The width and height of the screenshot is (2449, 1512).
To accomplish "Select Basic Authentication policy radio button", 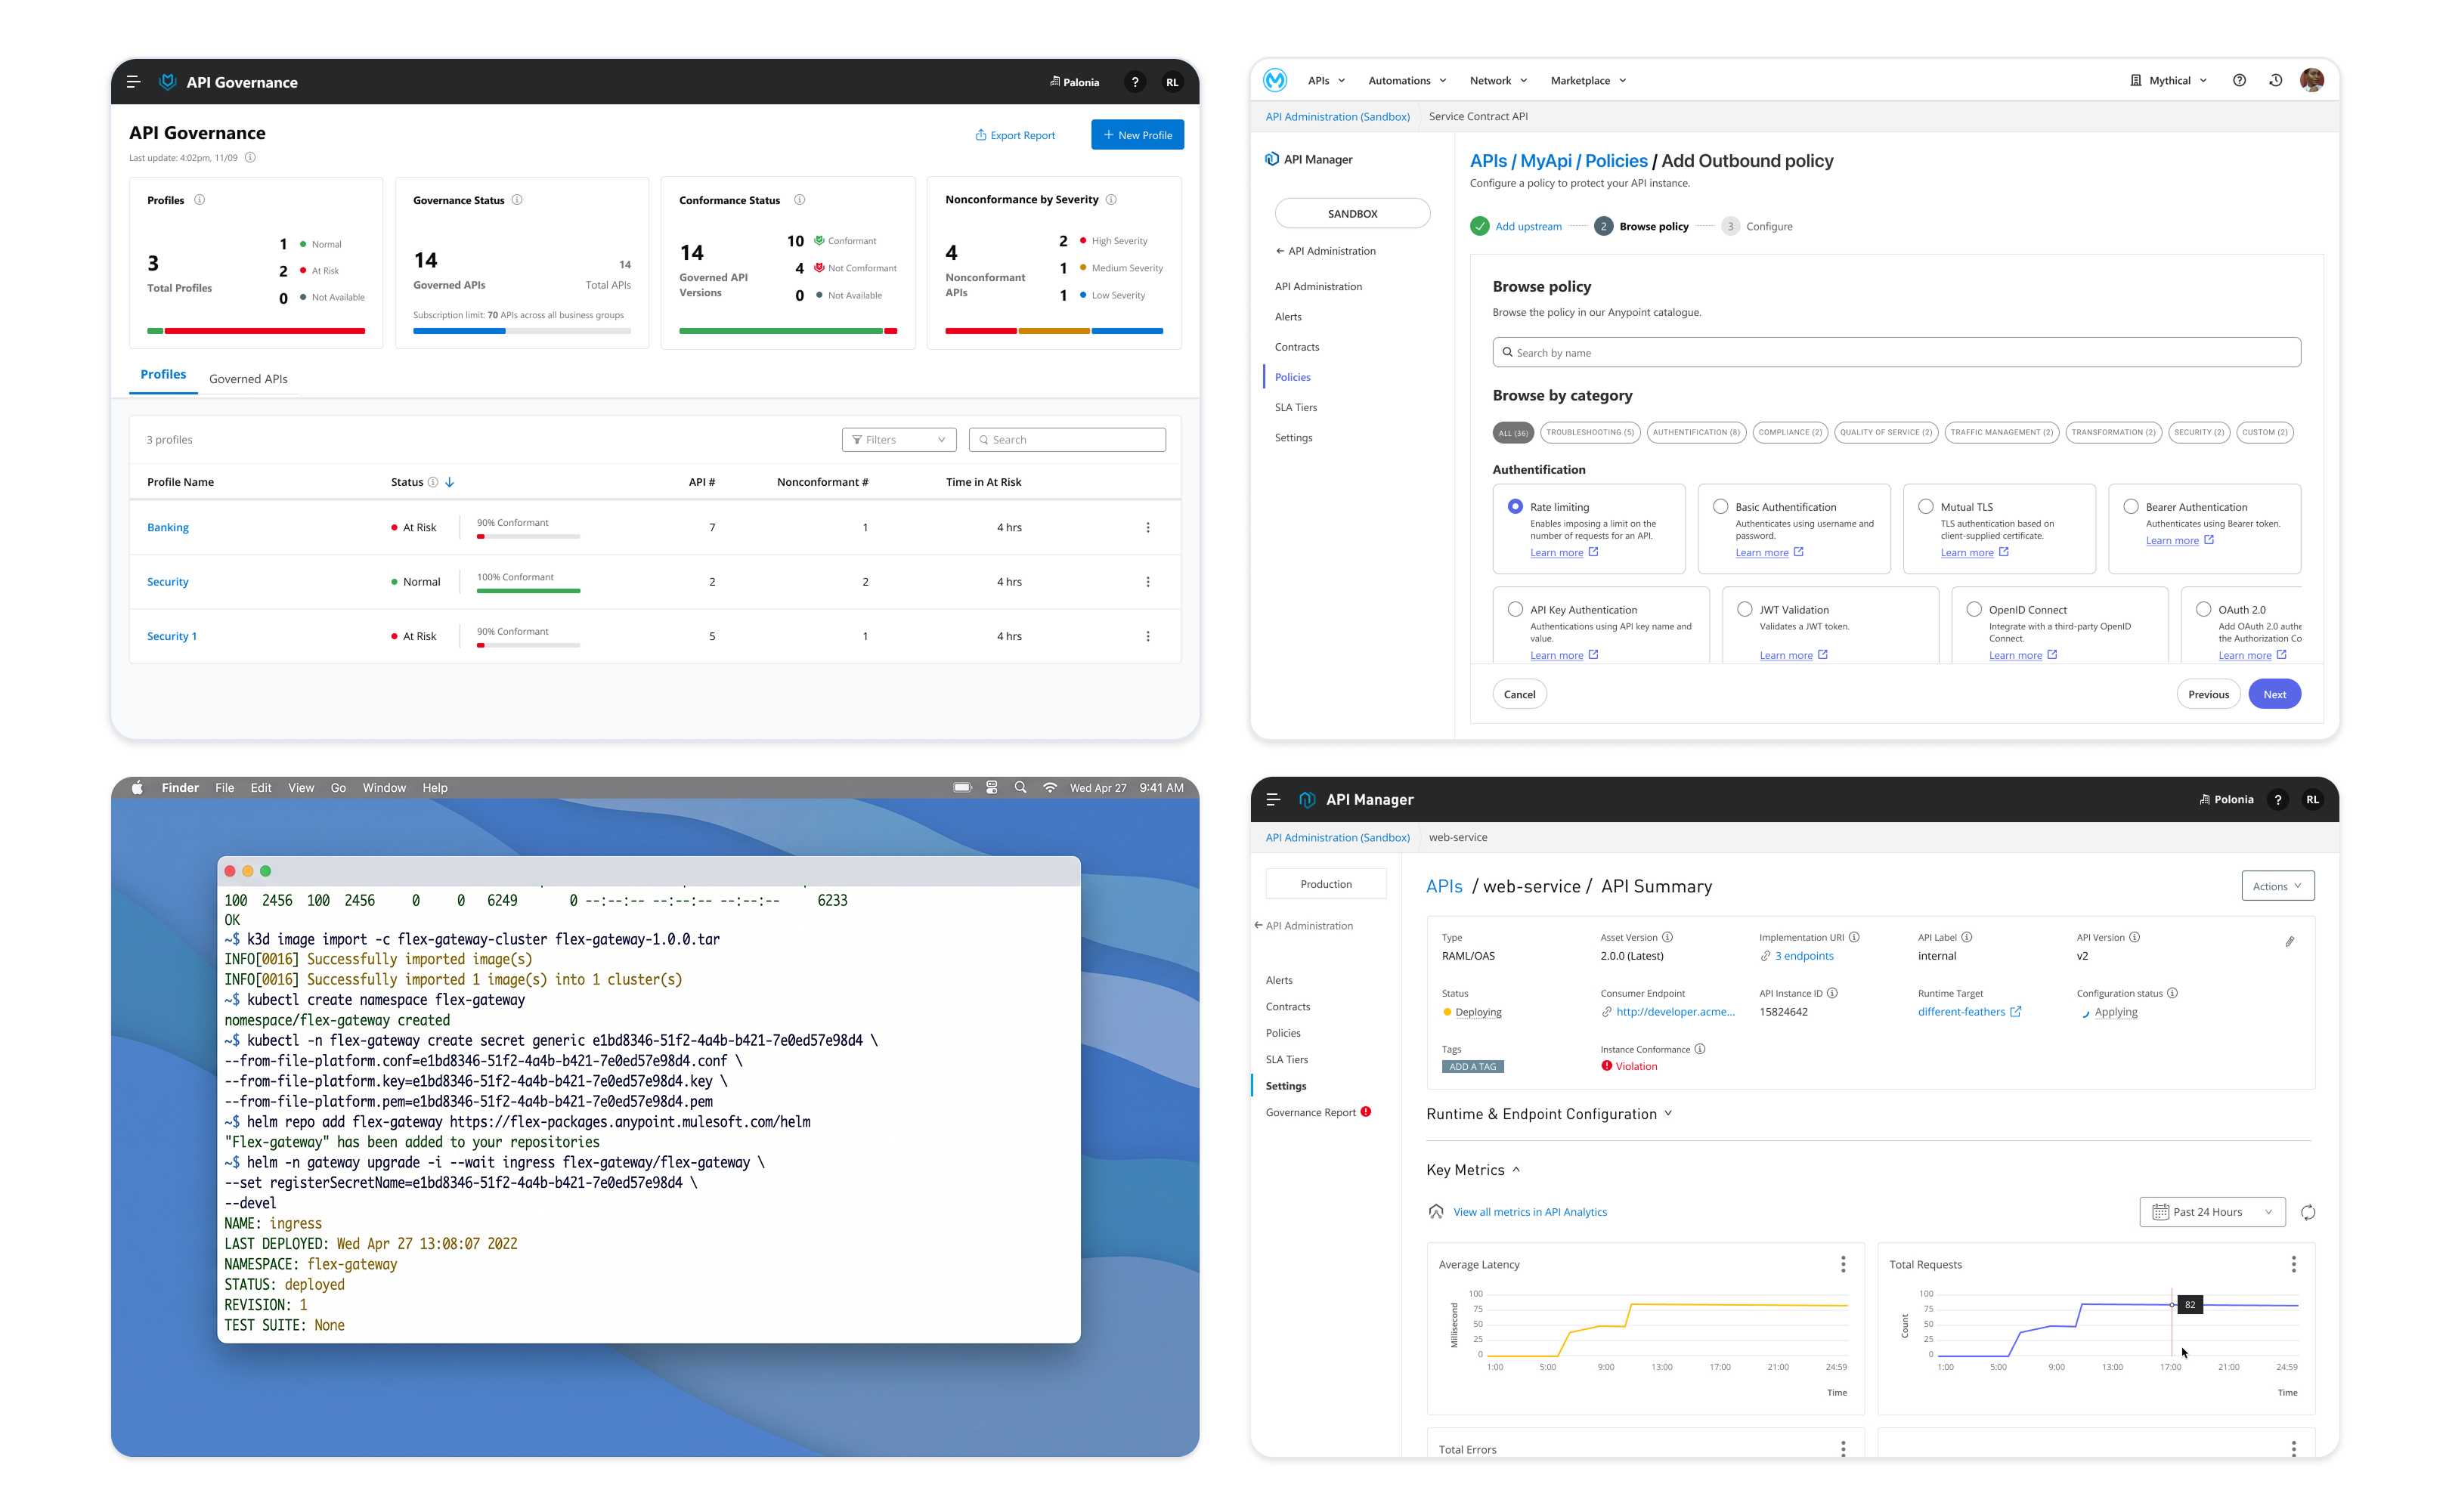I will [x=1720, y=507].
